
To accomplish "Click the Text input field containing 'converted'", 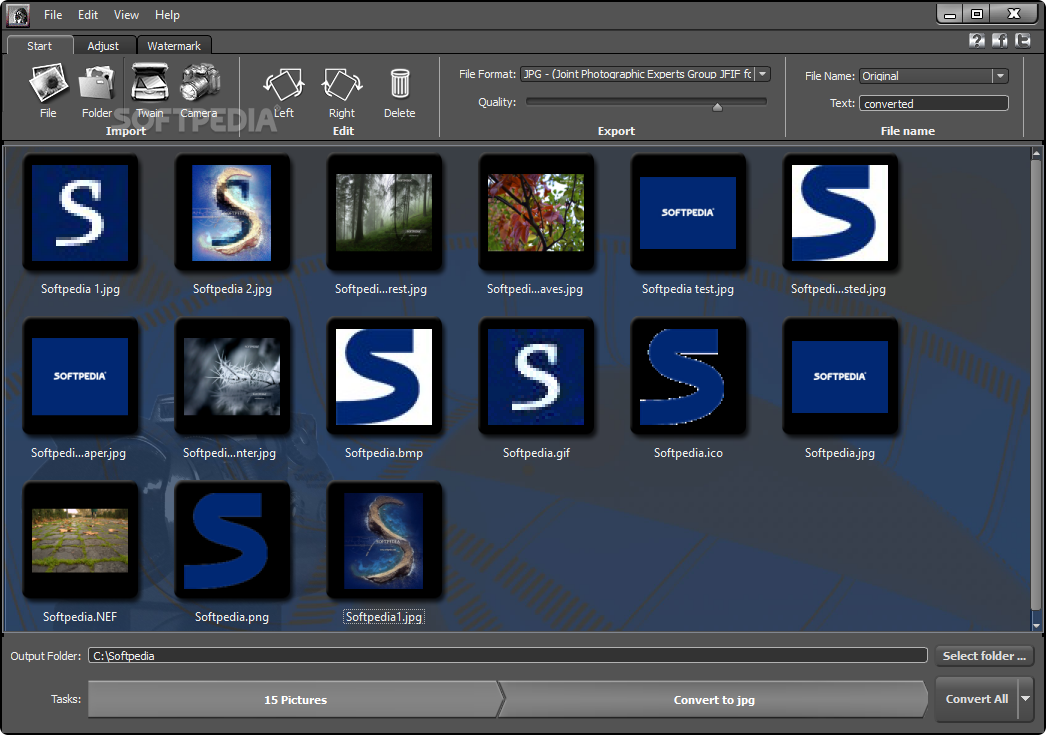I will coord(933,103).
